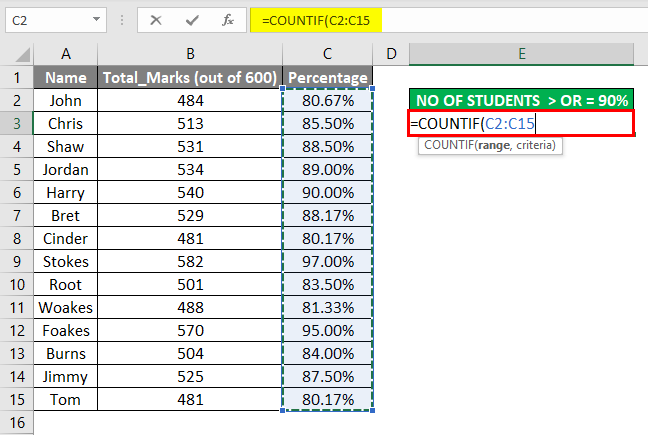Click percentage cell 89.00%
Screen dimensions: 648x435
point(327,169)
